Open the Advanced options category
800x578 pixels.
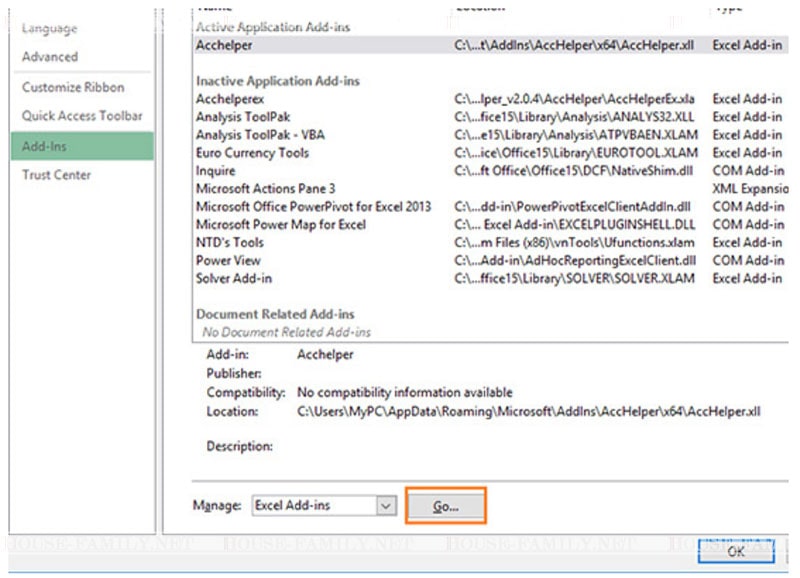click(50, 57)
